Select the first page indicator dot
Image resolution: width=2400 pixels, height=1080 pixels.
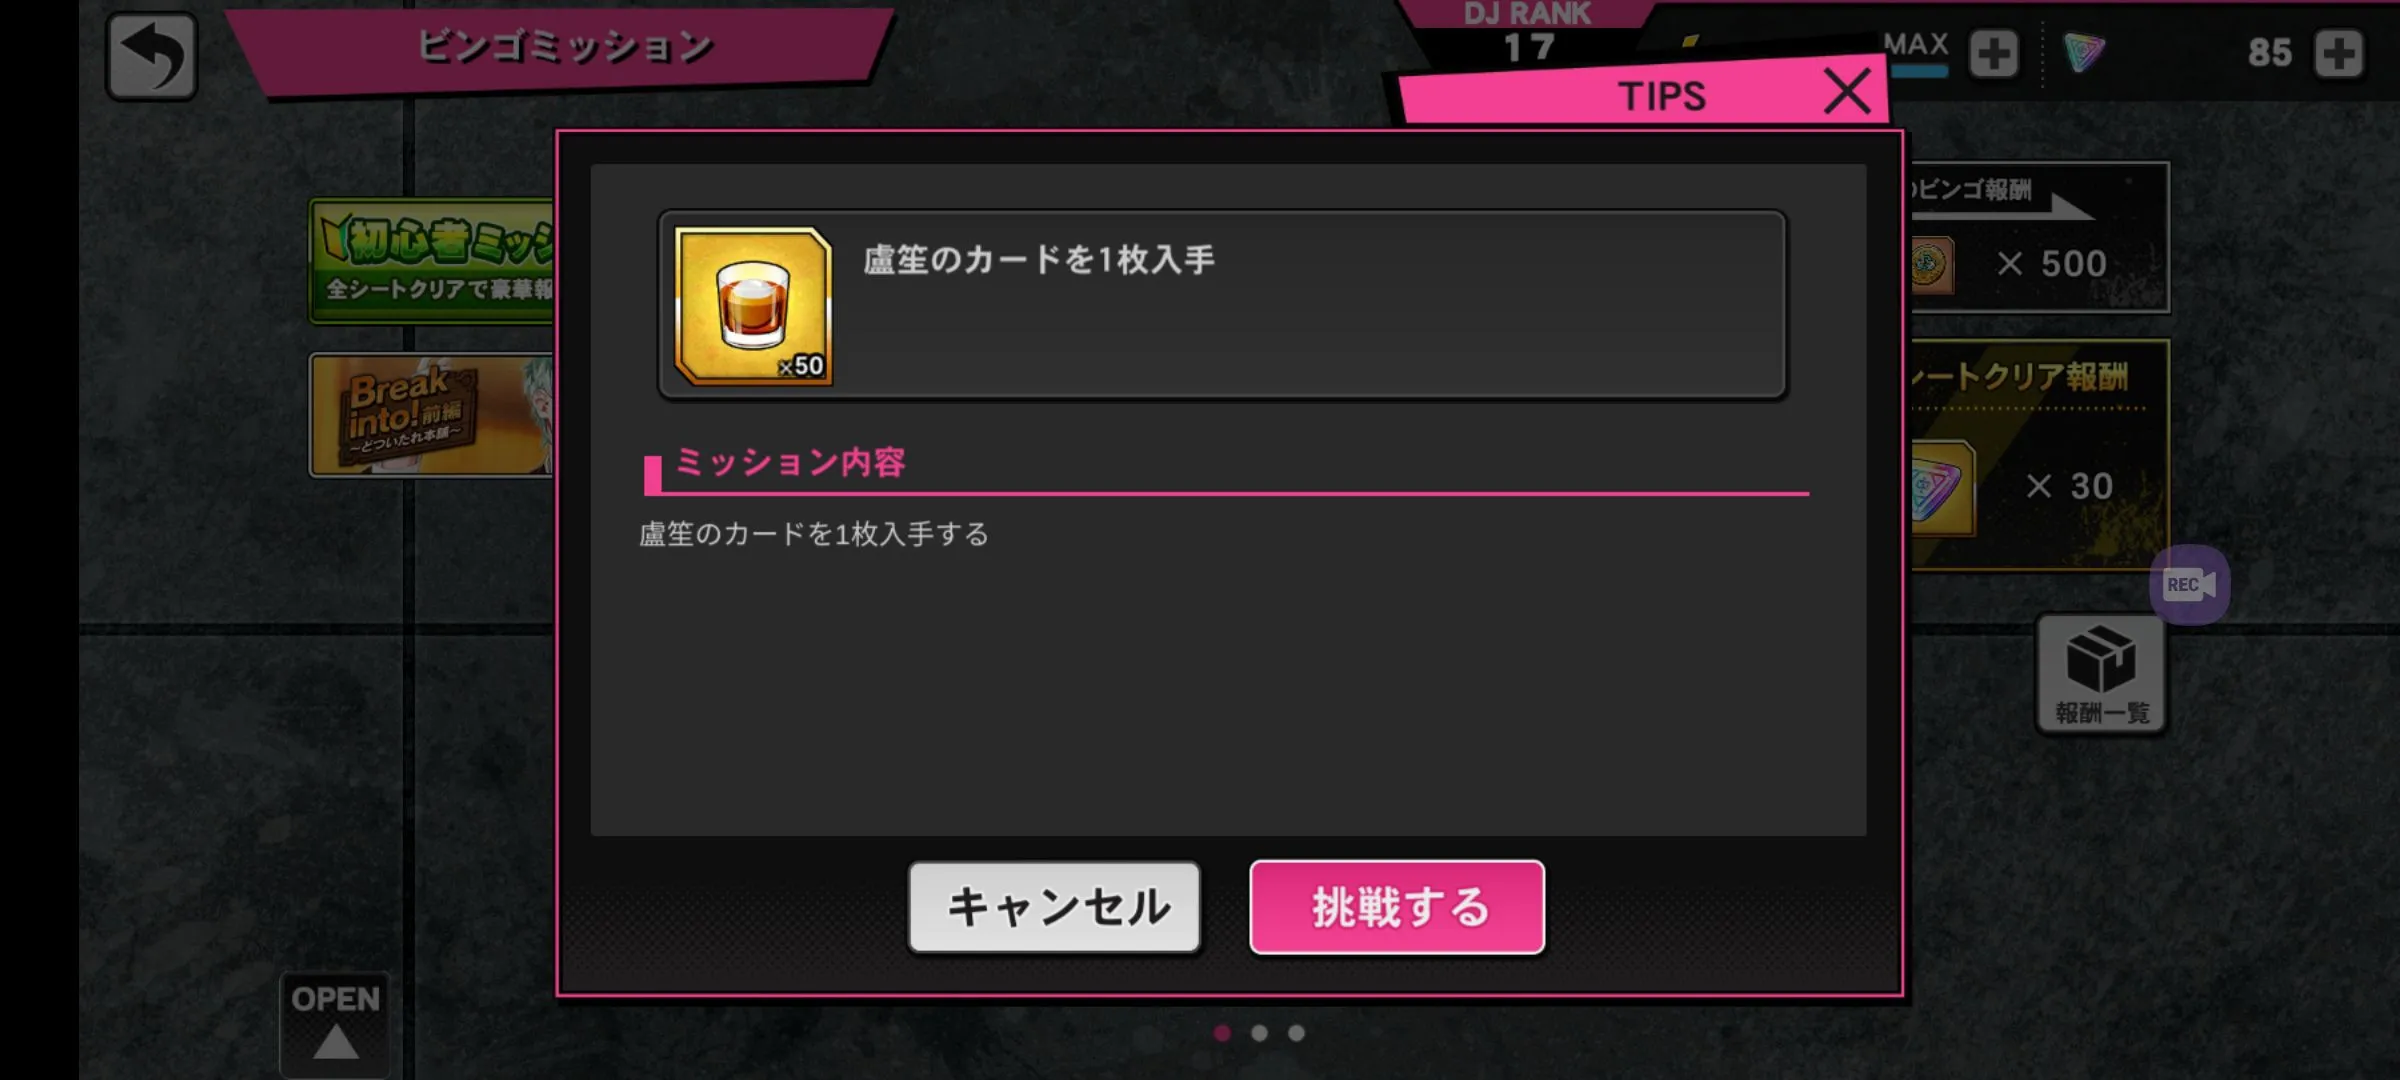[x=1222, y=1033]
